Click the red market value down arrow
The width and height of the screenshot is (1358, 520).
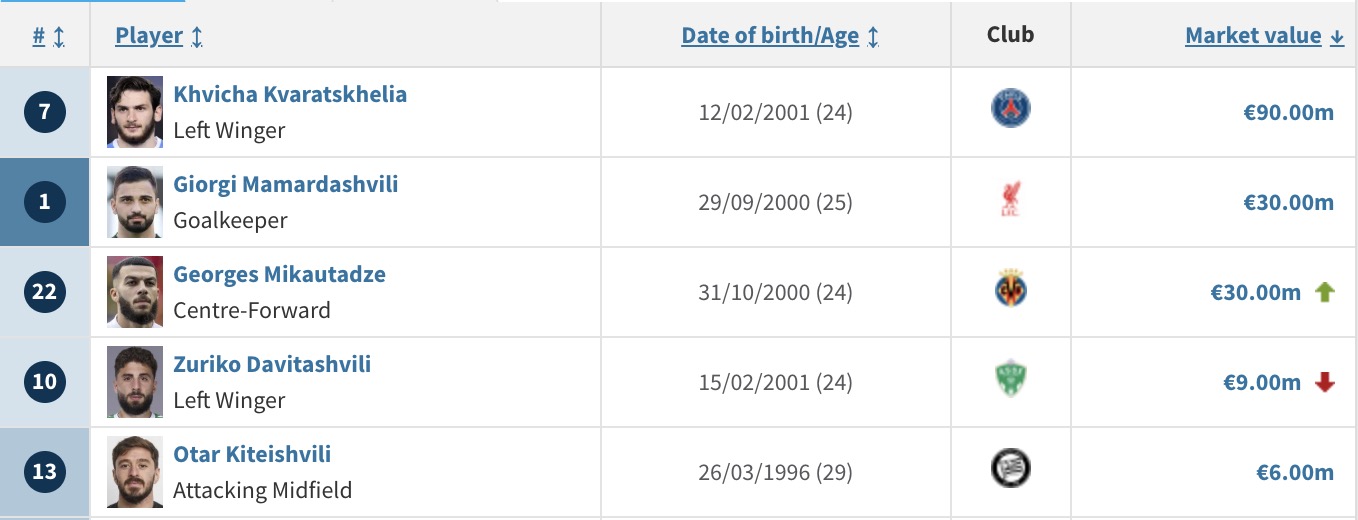coord(1325,382)
